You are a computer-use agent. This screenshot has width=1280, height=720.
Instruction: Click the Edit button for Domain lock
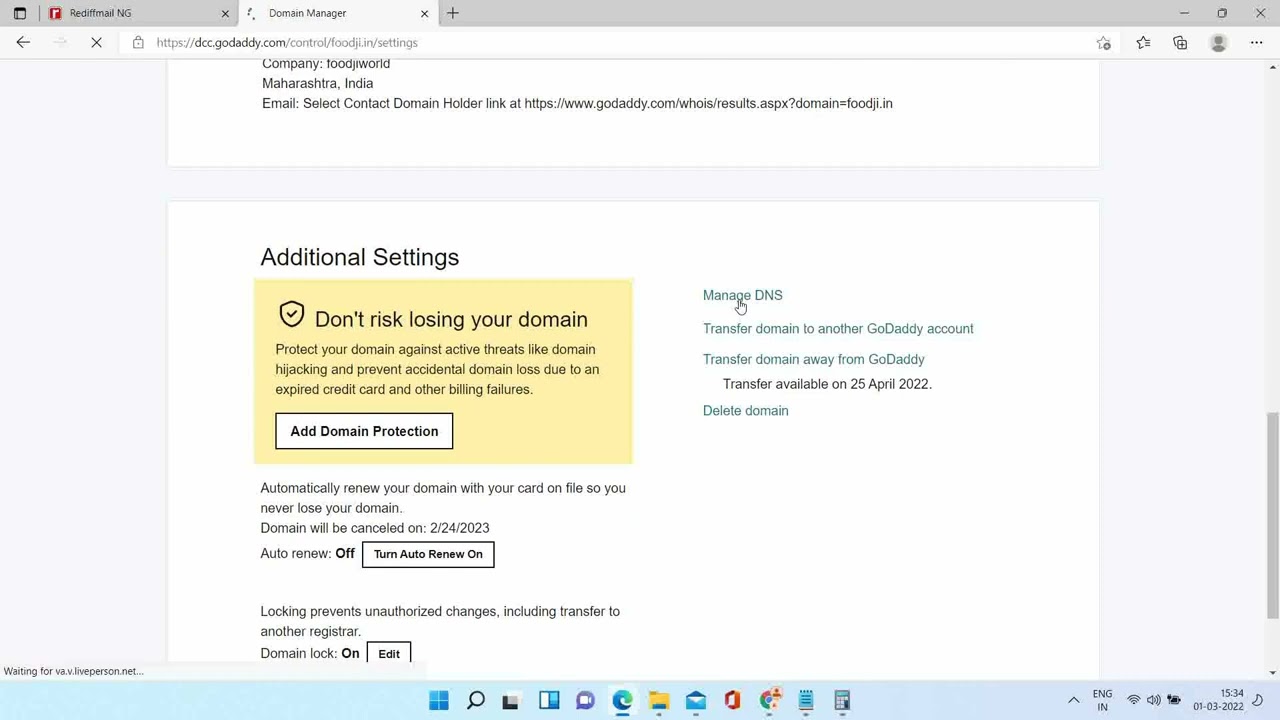[x=389, y=653]
